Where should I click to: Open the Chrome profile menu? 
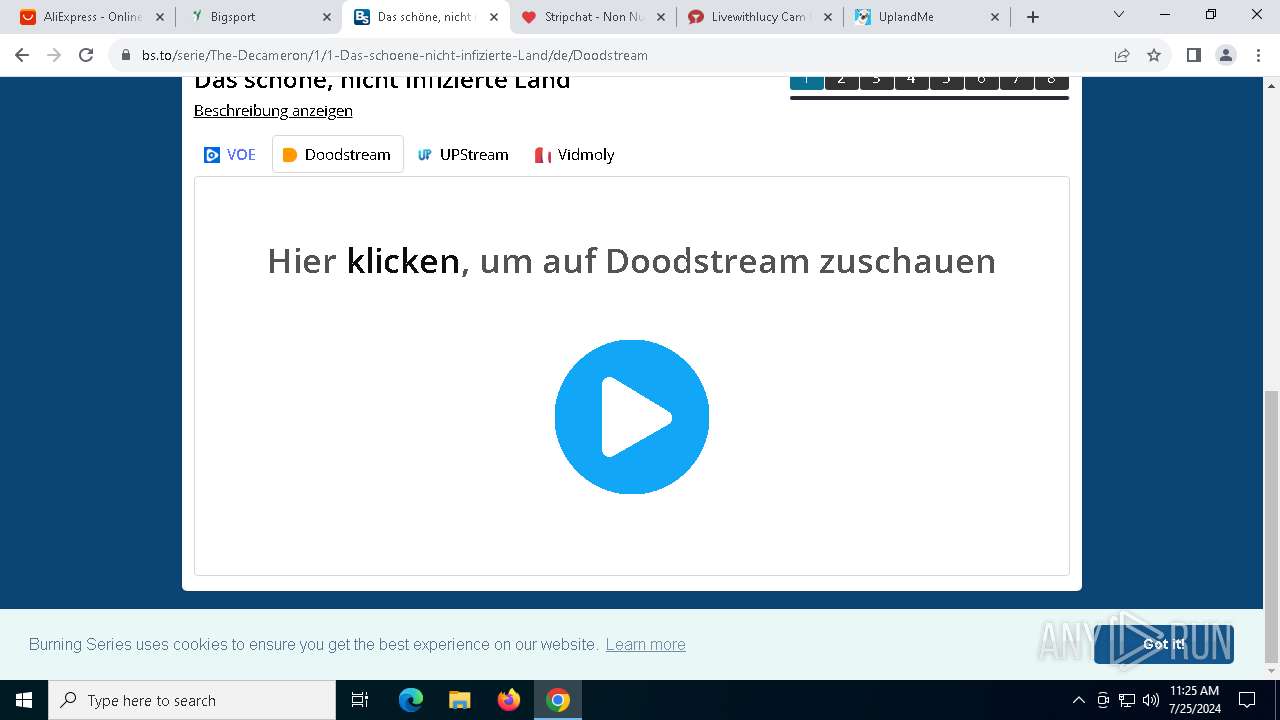1226,55
